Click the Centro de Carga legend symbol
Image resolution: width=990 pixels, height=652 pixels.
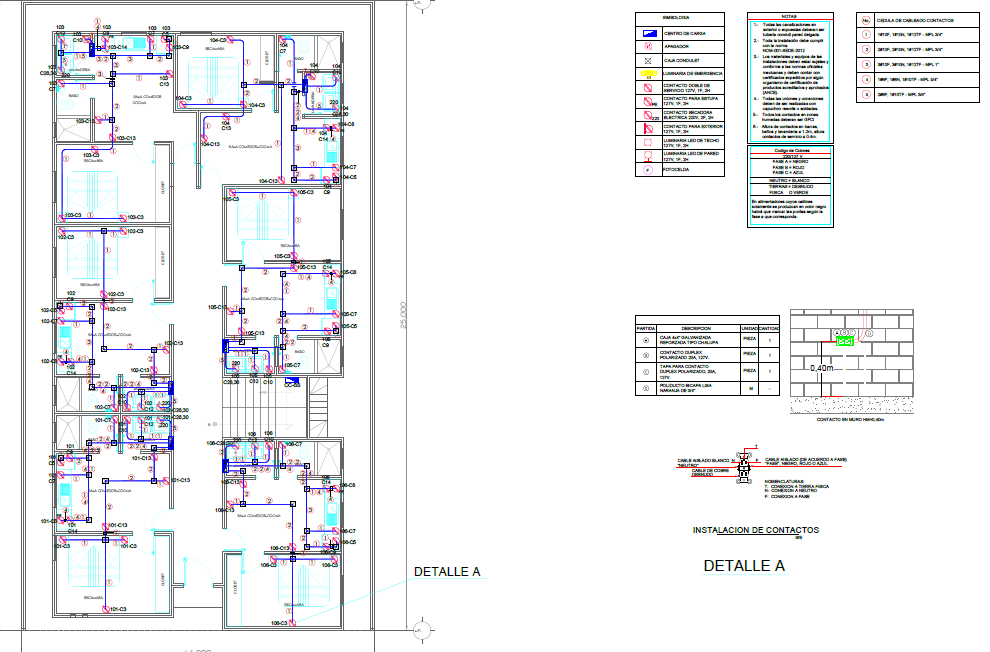648,34
